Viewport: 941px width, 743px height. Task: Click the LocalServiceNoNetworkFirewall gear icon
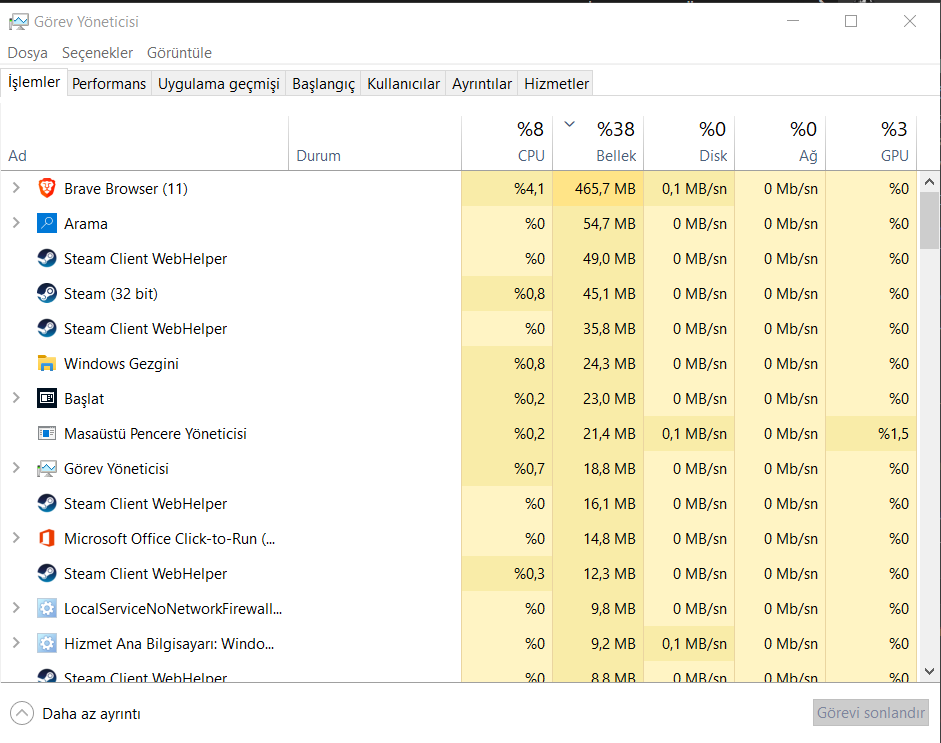[46, 608]
